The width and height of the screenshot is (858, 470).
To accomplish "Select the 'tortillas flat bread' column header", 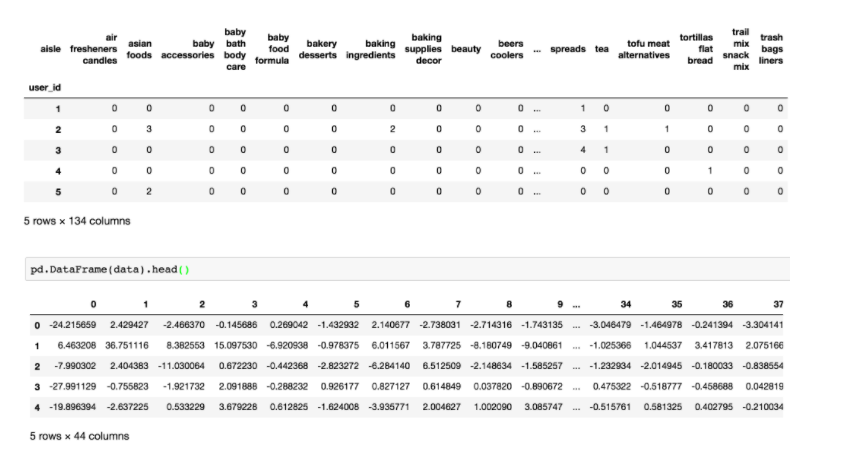I will click(x=696, y=49).
